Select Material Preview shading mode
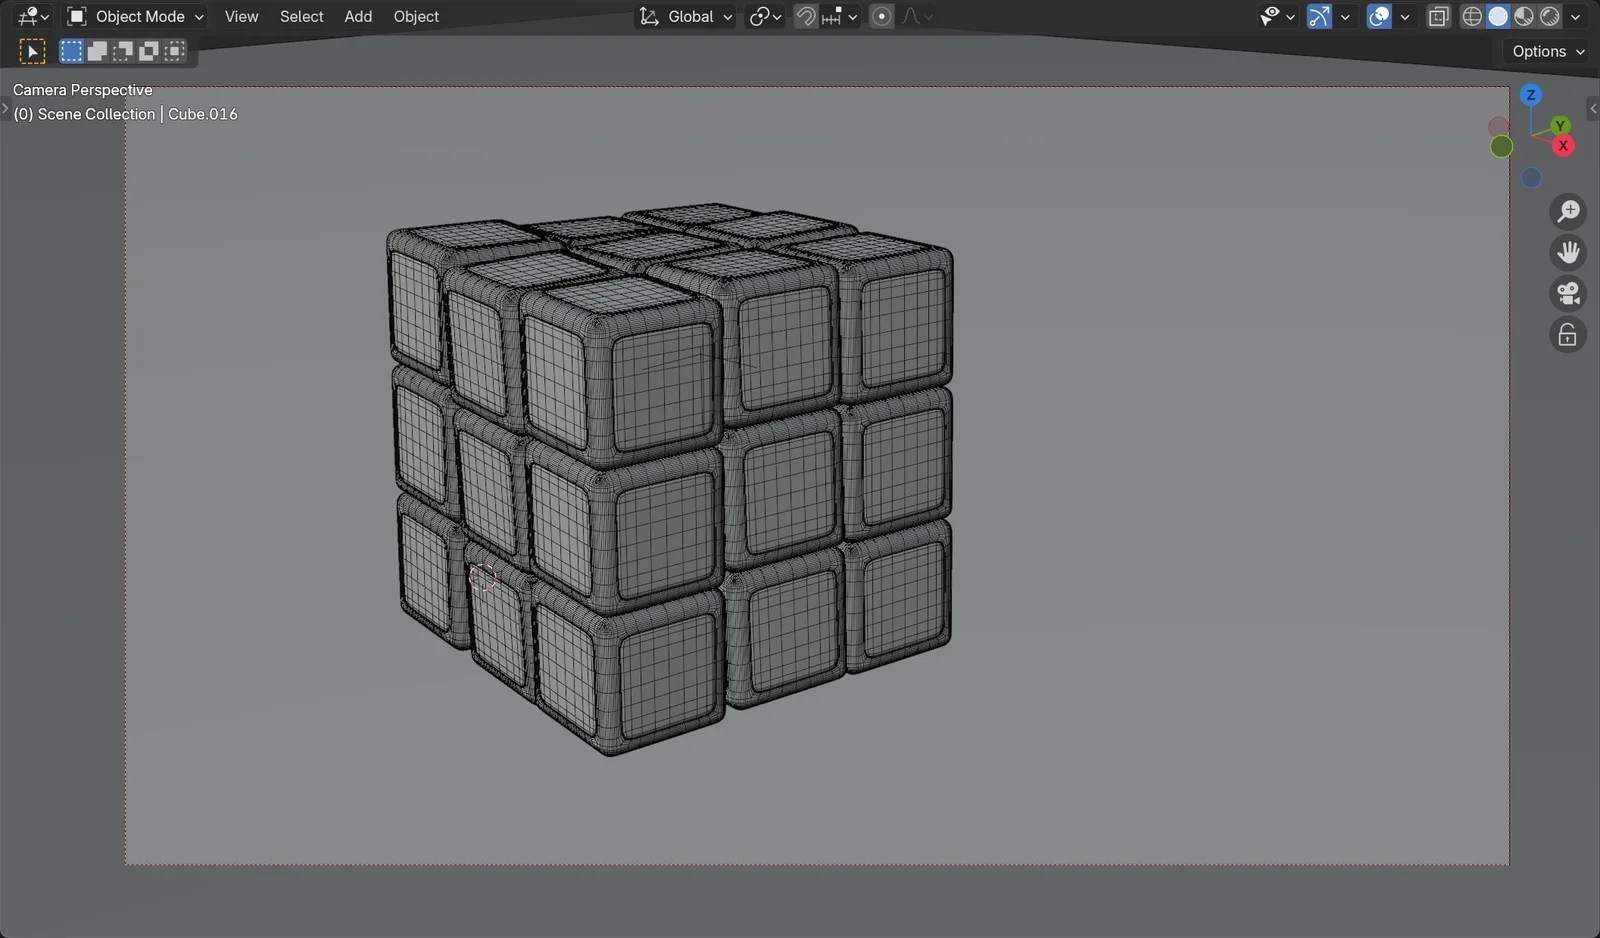The width and height of the screenshot is (1600, 938). click(1524, 16)
